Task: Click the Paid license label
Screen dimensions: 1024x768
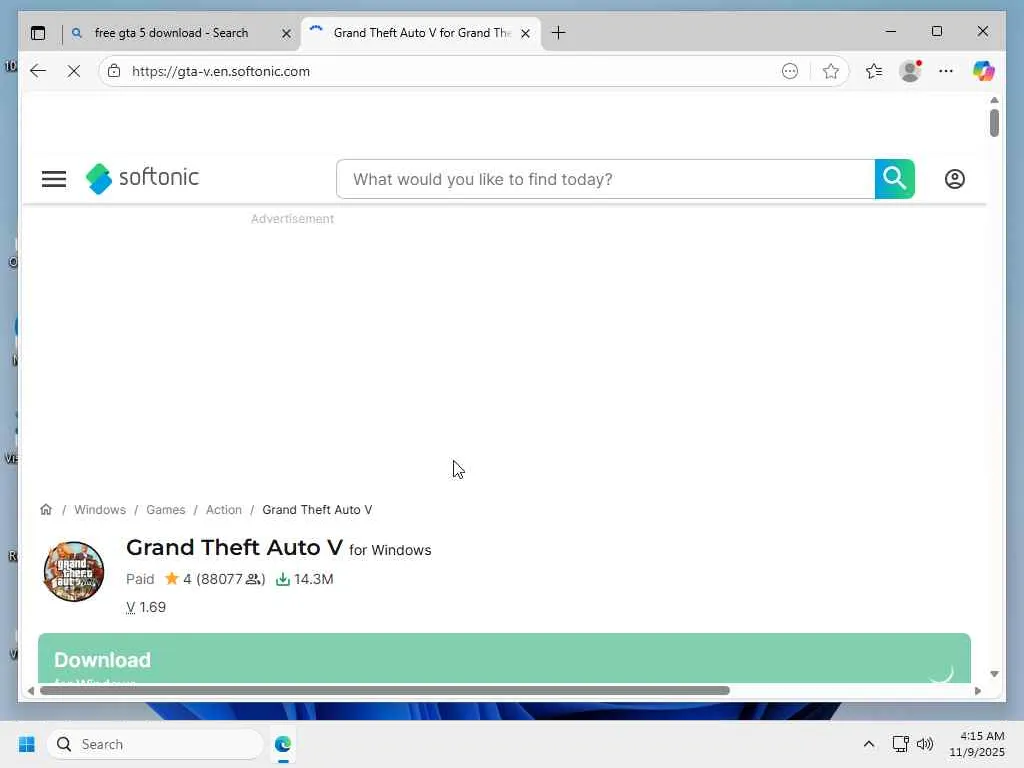Action: click(140, 579)
